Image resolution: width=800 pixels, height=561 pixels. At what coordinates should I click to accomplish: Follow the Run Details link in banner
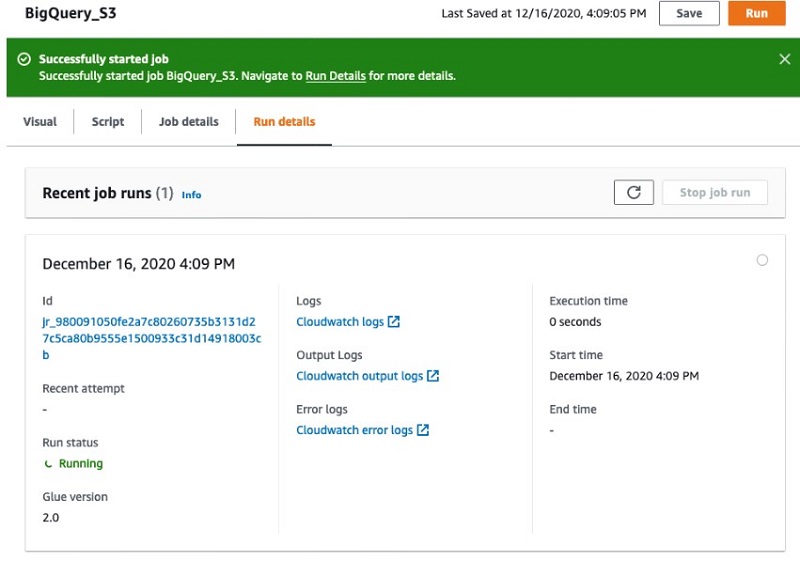coord(335,76)
